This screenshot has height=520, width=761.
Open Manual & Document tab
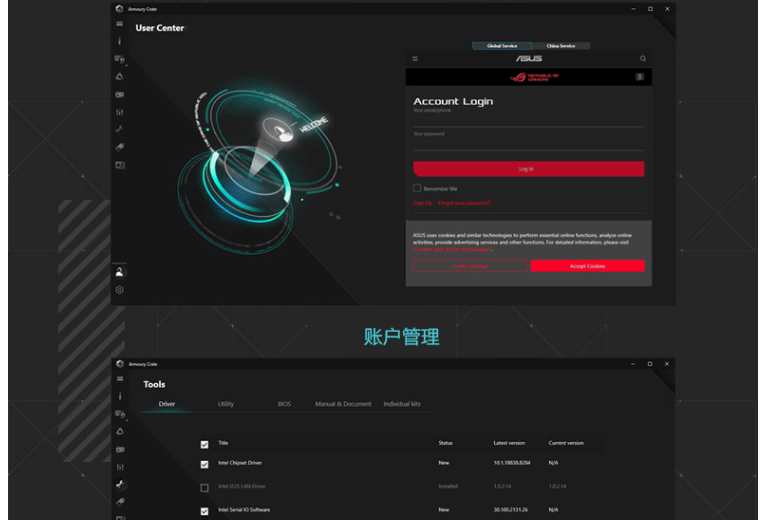[x=343, y=404]
